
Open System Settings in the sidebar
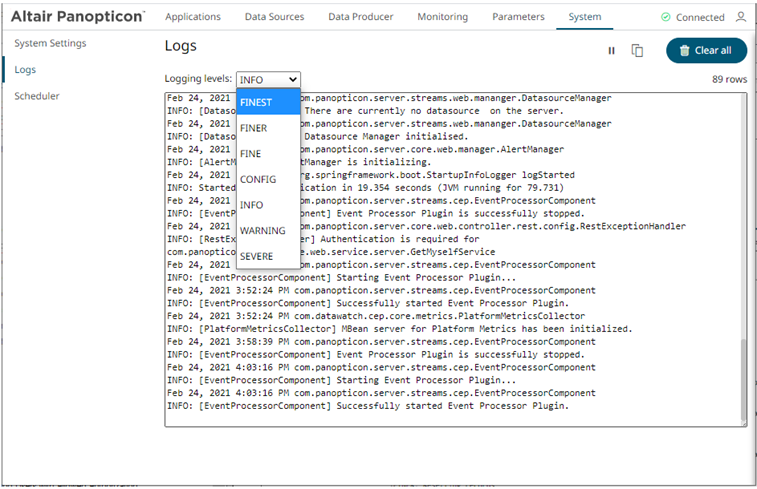tap(50, 43)
